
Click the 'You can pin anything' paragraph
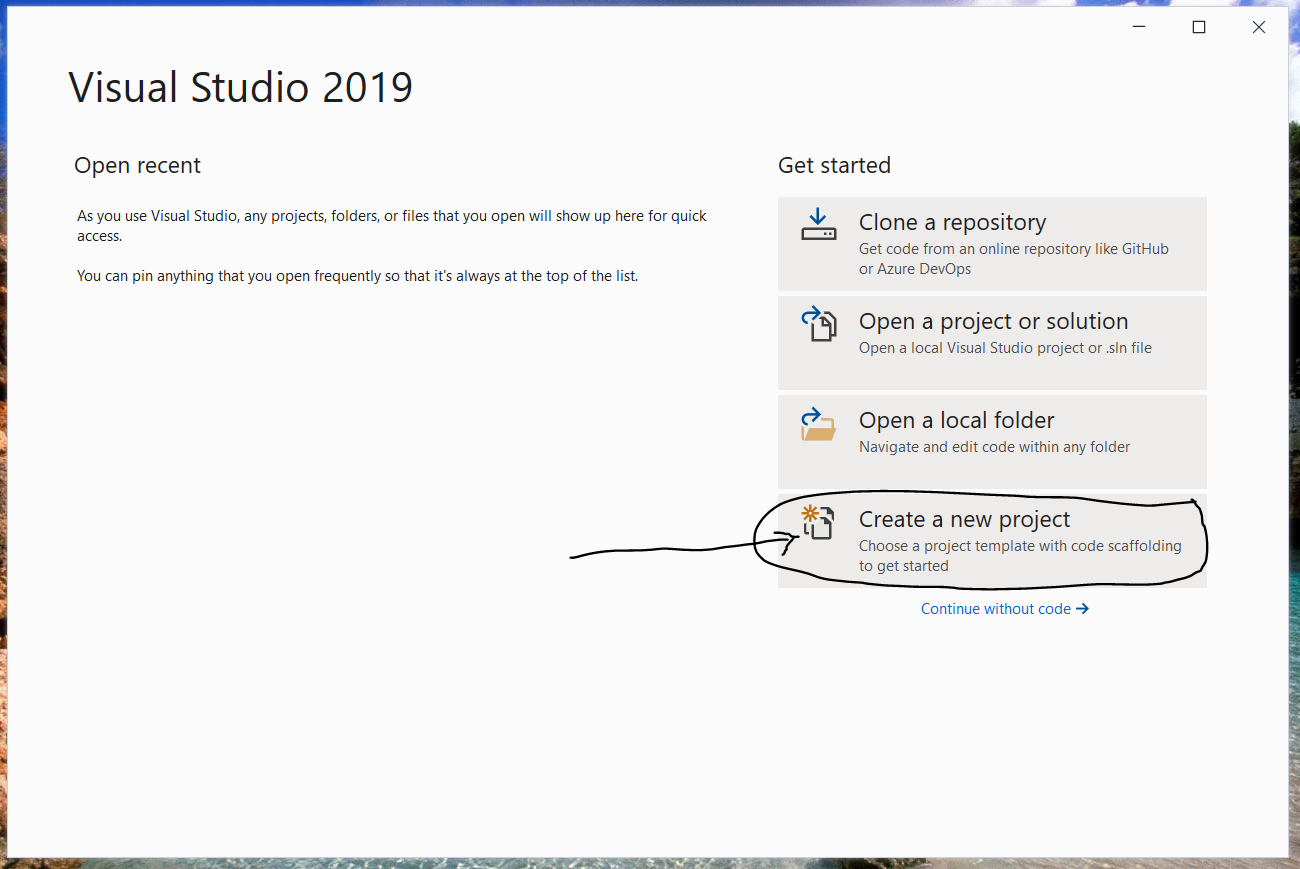[357, 276]
